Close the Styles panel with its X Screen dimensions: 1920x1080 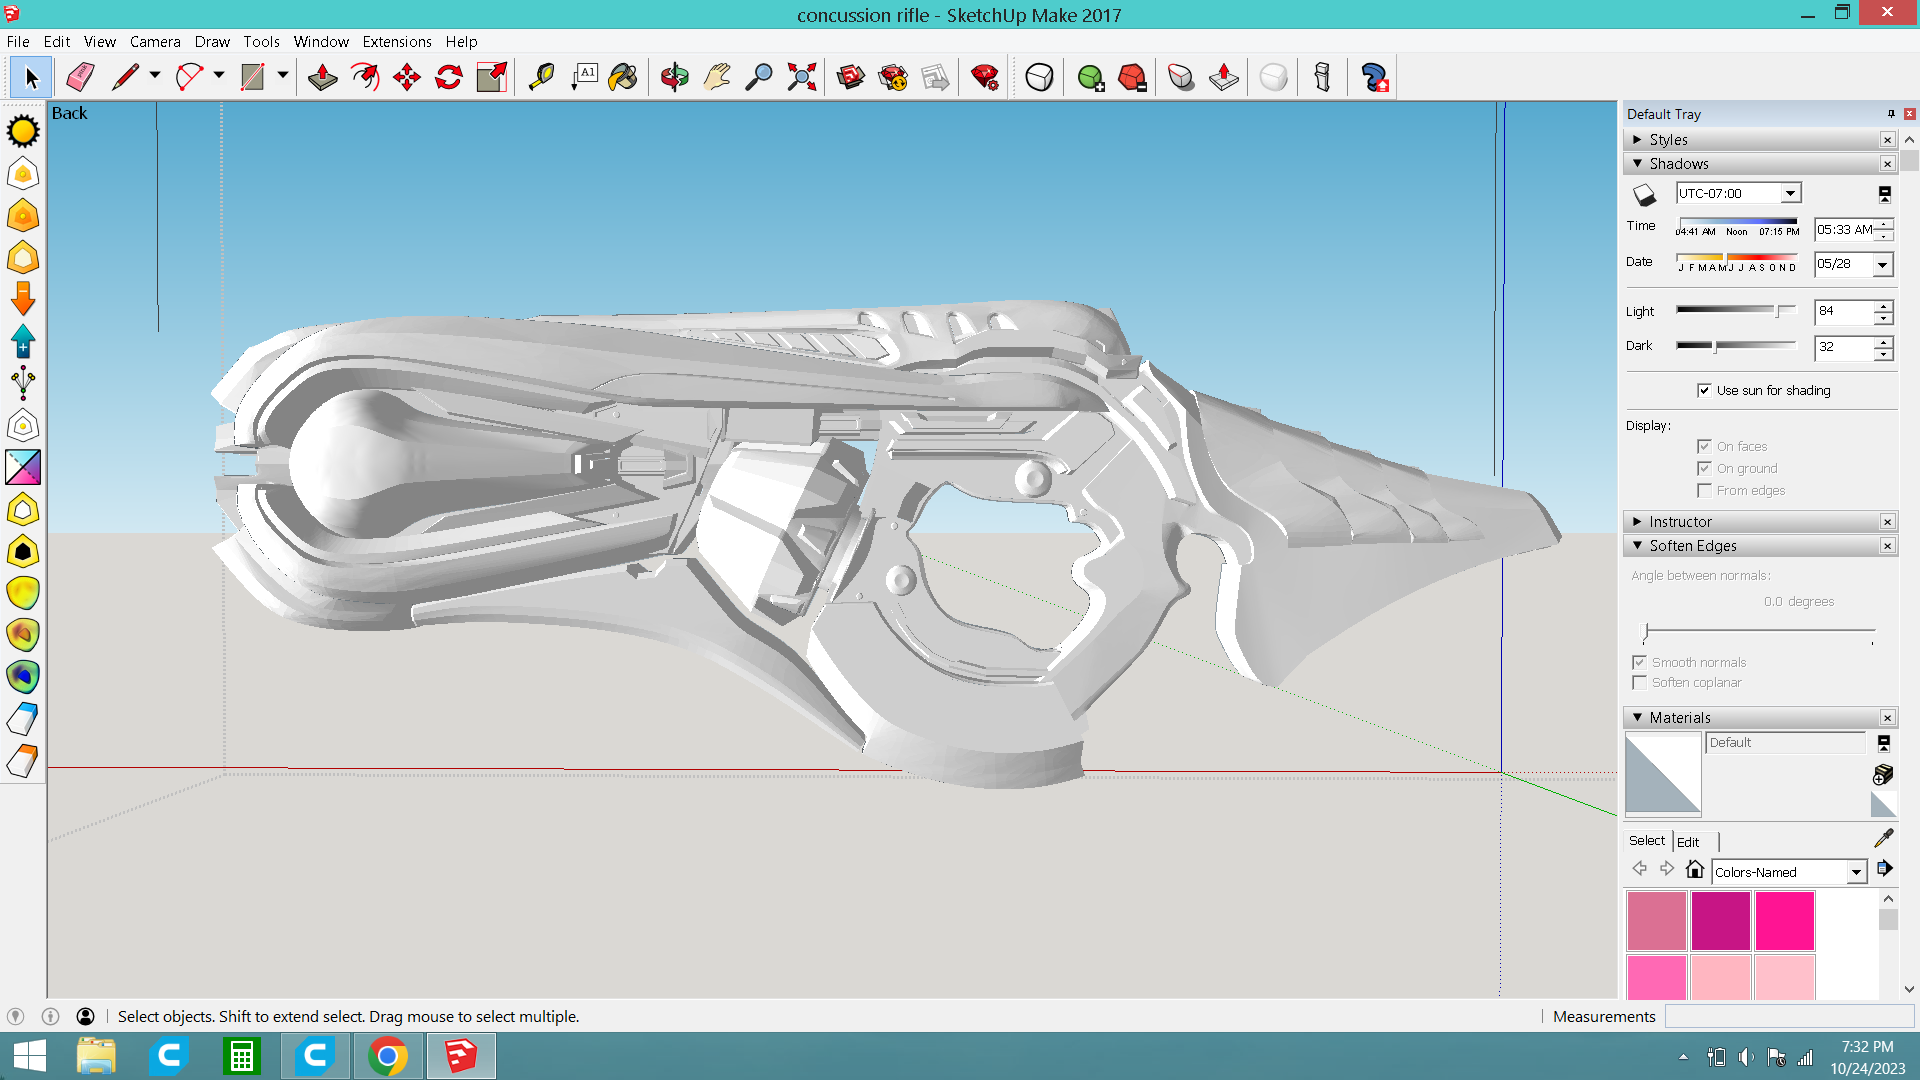pyautogui.click(x=1887, y=140)
